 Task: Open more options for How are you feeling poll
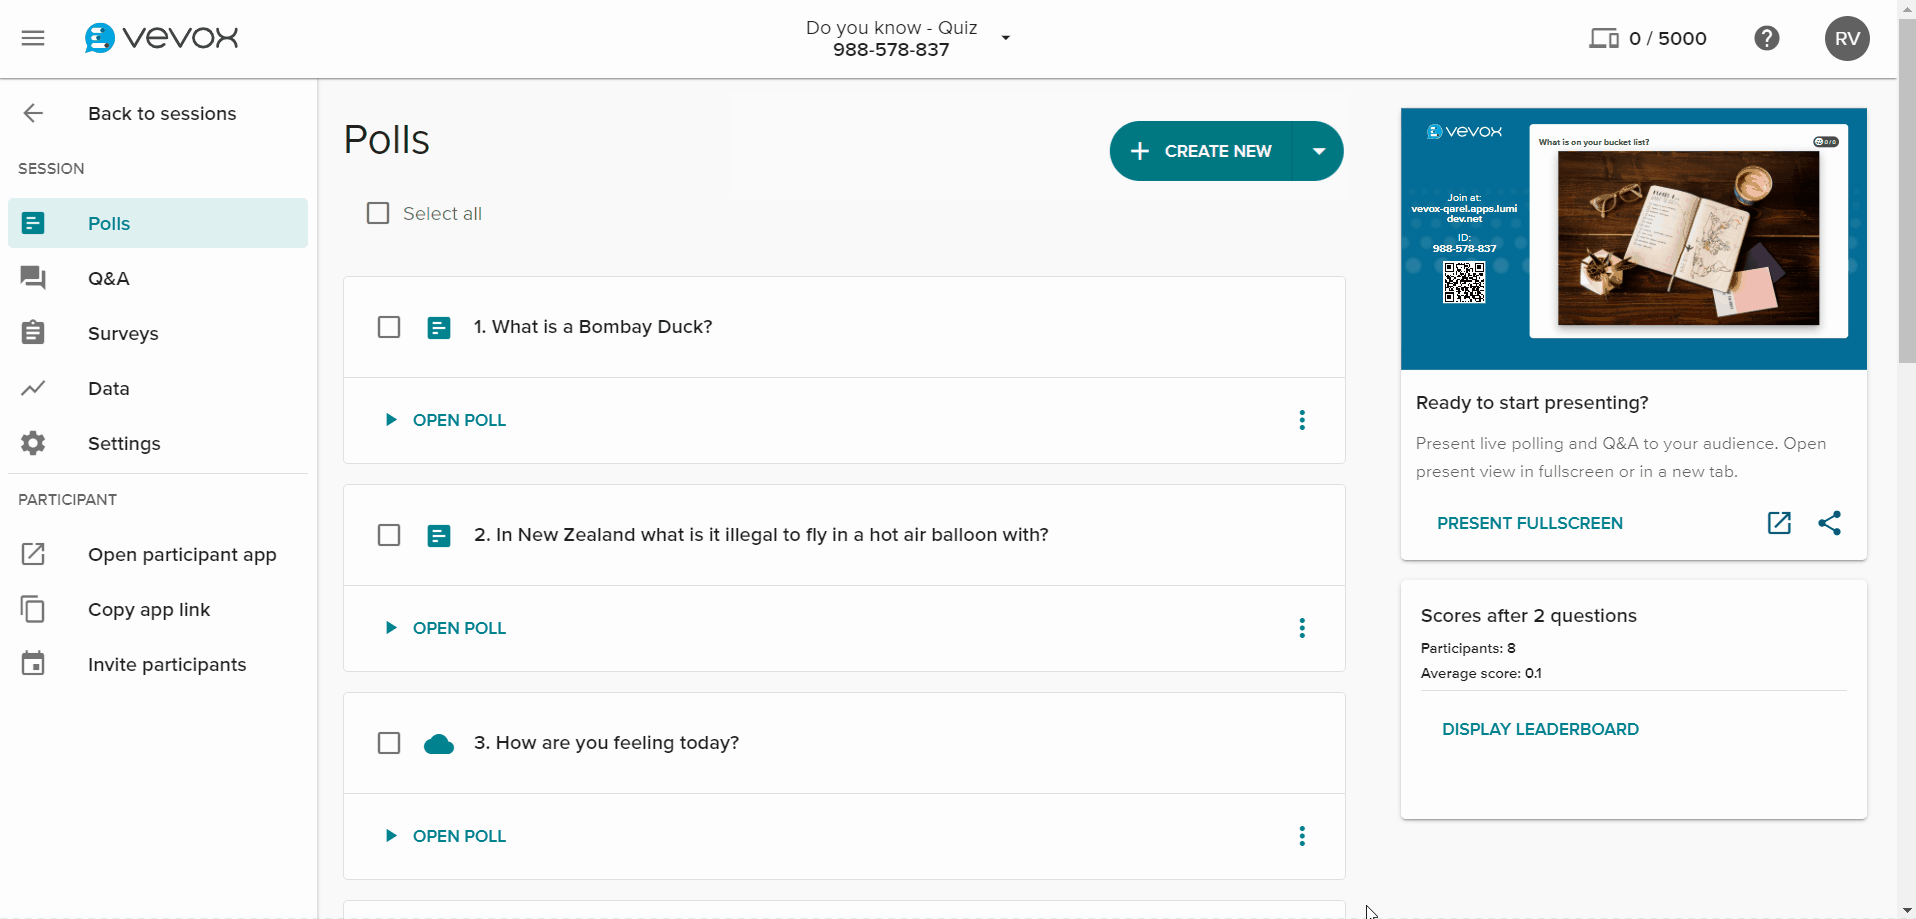click(1302, 836)
